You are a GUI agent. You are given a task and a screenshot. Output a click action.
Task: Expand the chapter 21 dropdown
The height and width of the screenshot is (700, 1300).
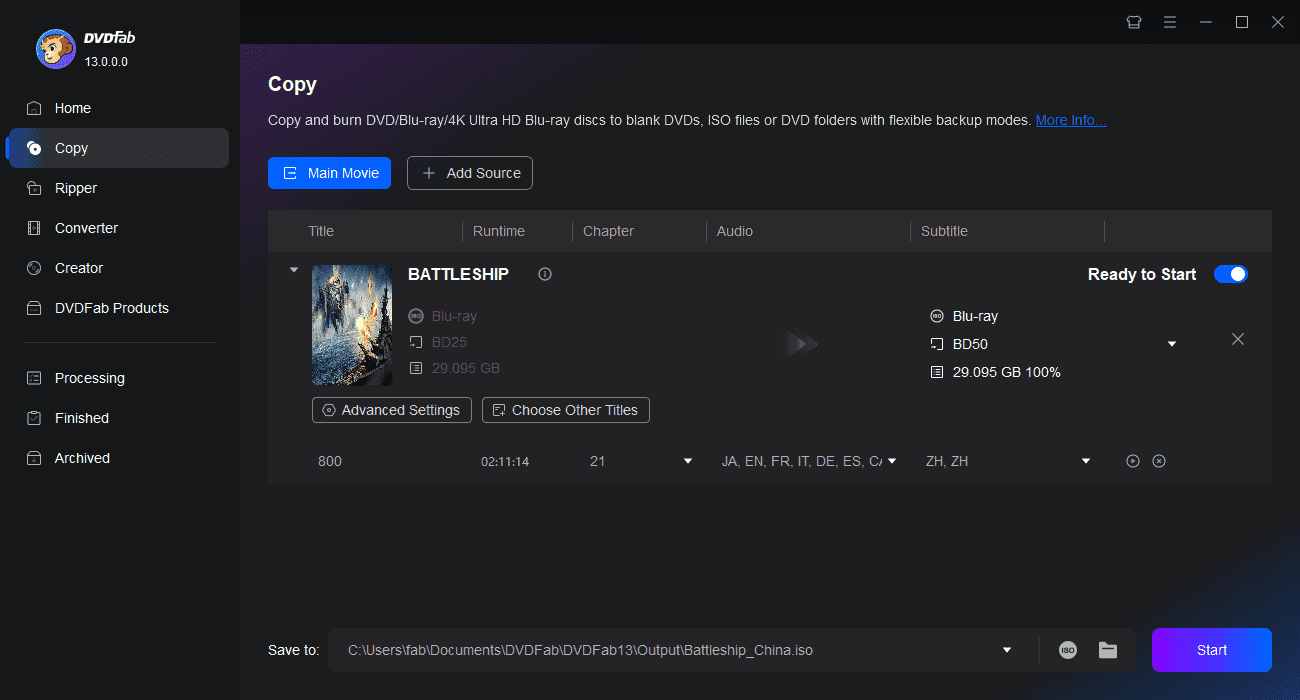688,461
